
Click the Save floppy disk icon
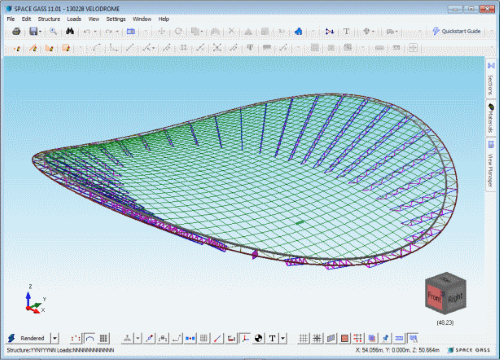(x=33, y=32)
